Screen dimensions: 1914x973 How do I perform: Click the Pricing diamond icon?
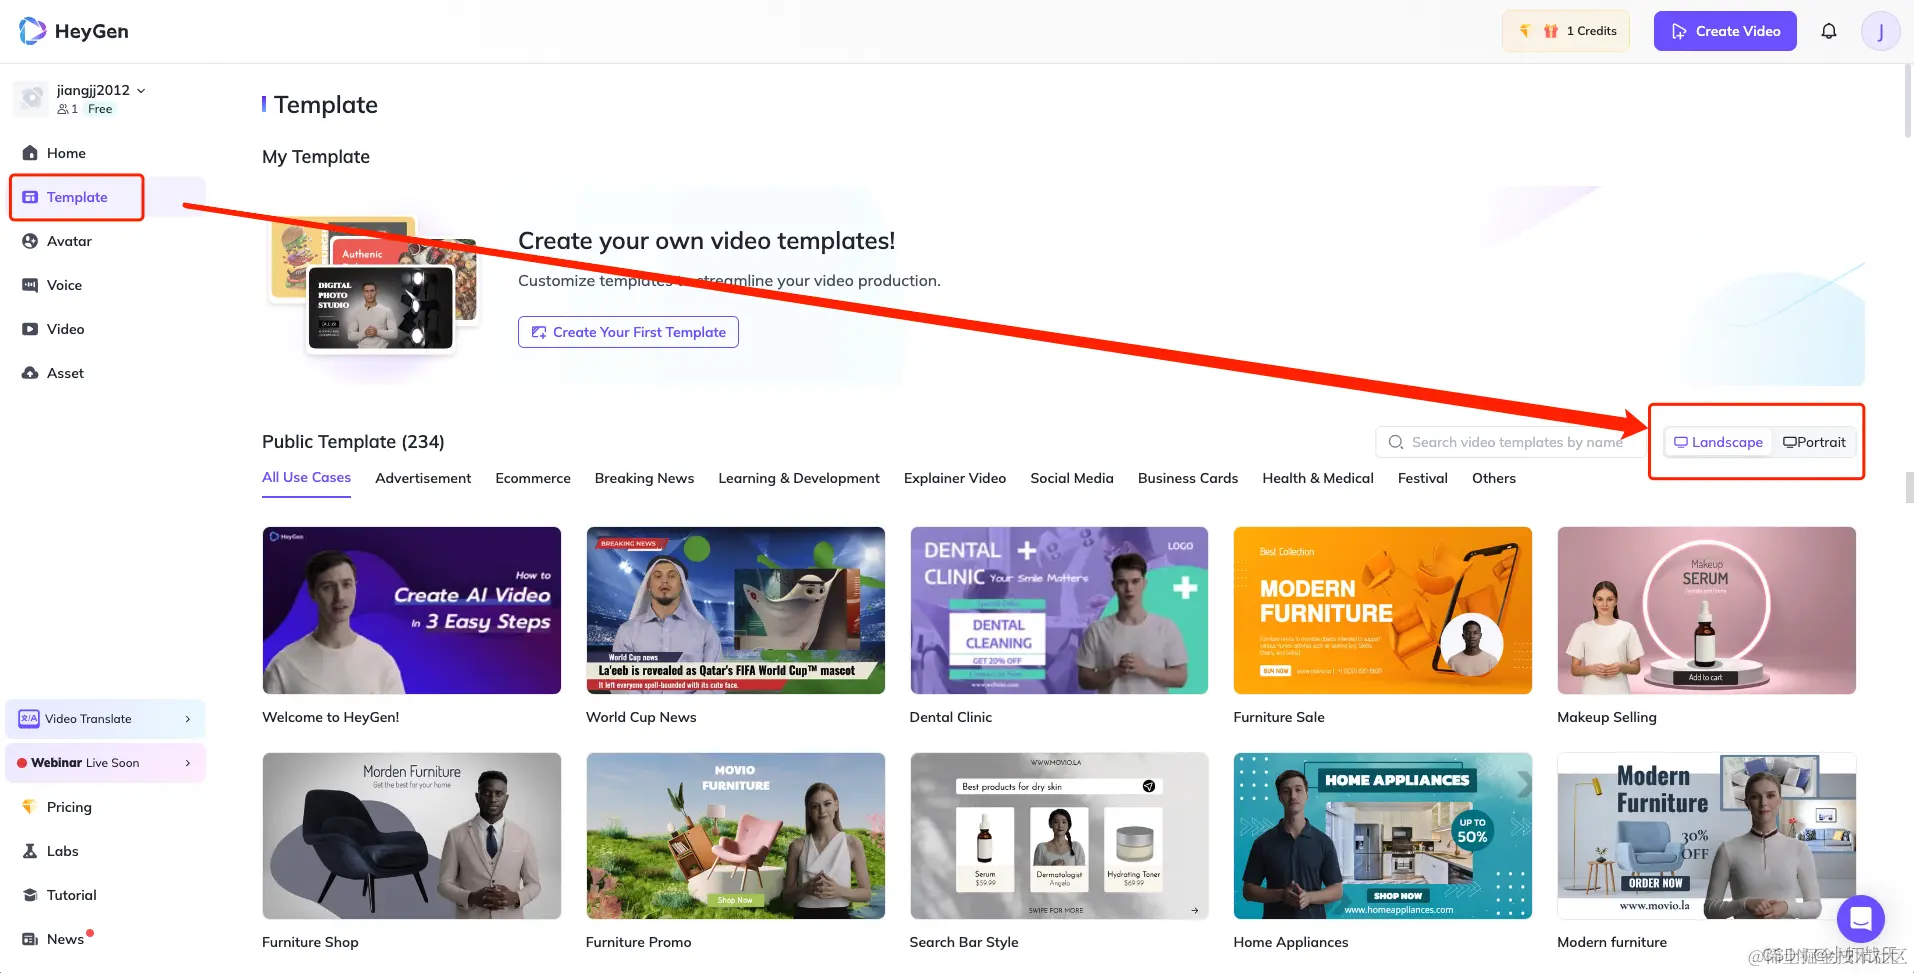(29, 807)
